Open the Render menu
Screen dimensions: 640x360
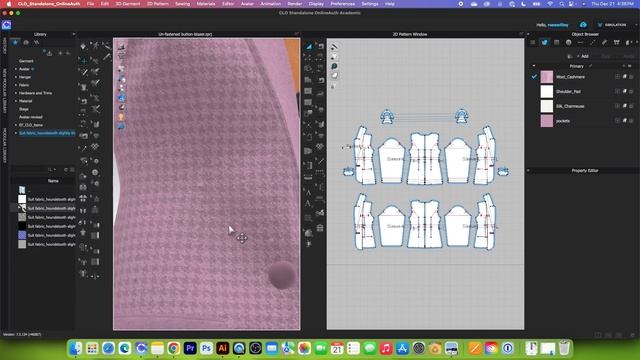coord(295,4)
